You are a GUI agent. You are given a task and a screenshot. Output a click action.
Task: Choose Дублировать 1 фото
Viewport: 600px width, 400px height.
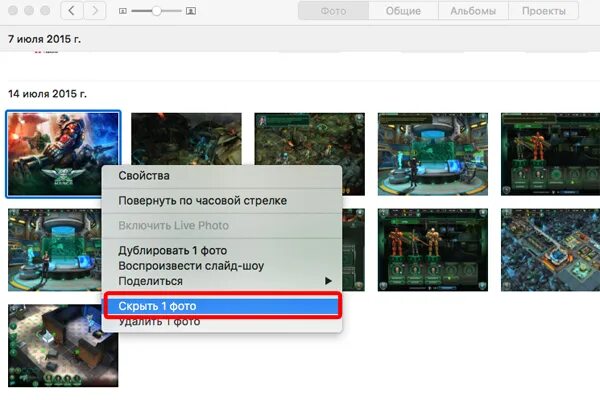pos(222,250)
